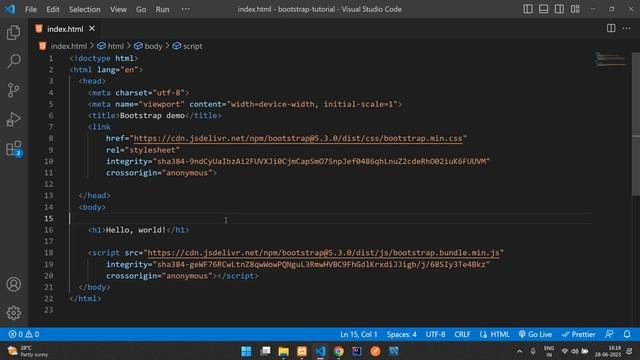
Task: Open IntelliJ IDEA from taskbar
Action: click(357, 351)
